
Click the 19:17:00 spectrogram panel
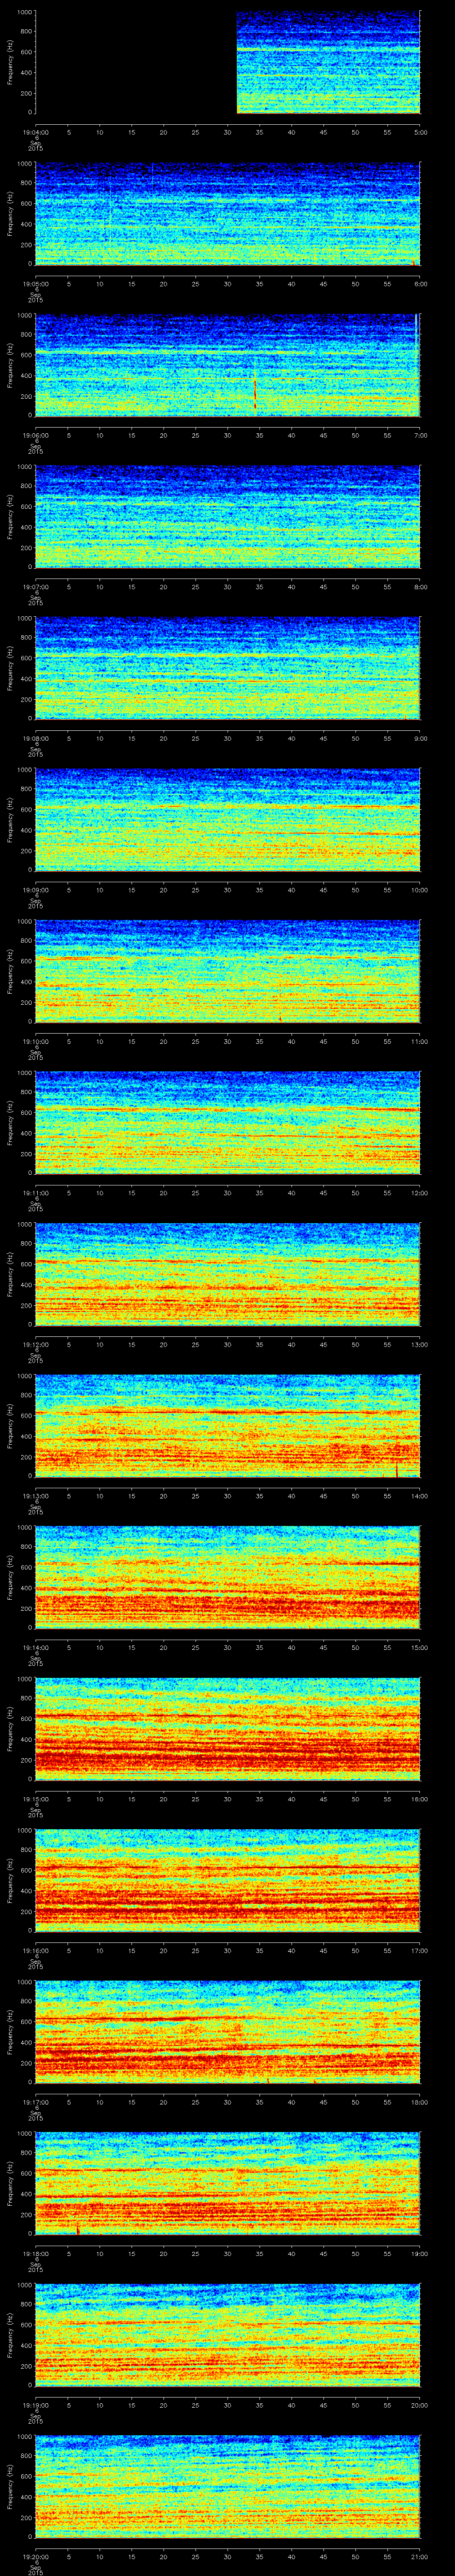228,2032
